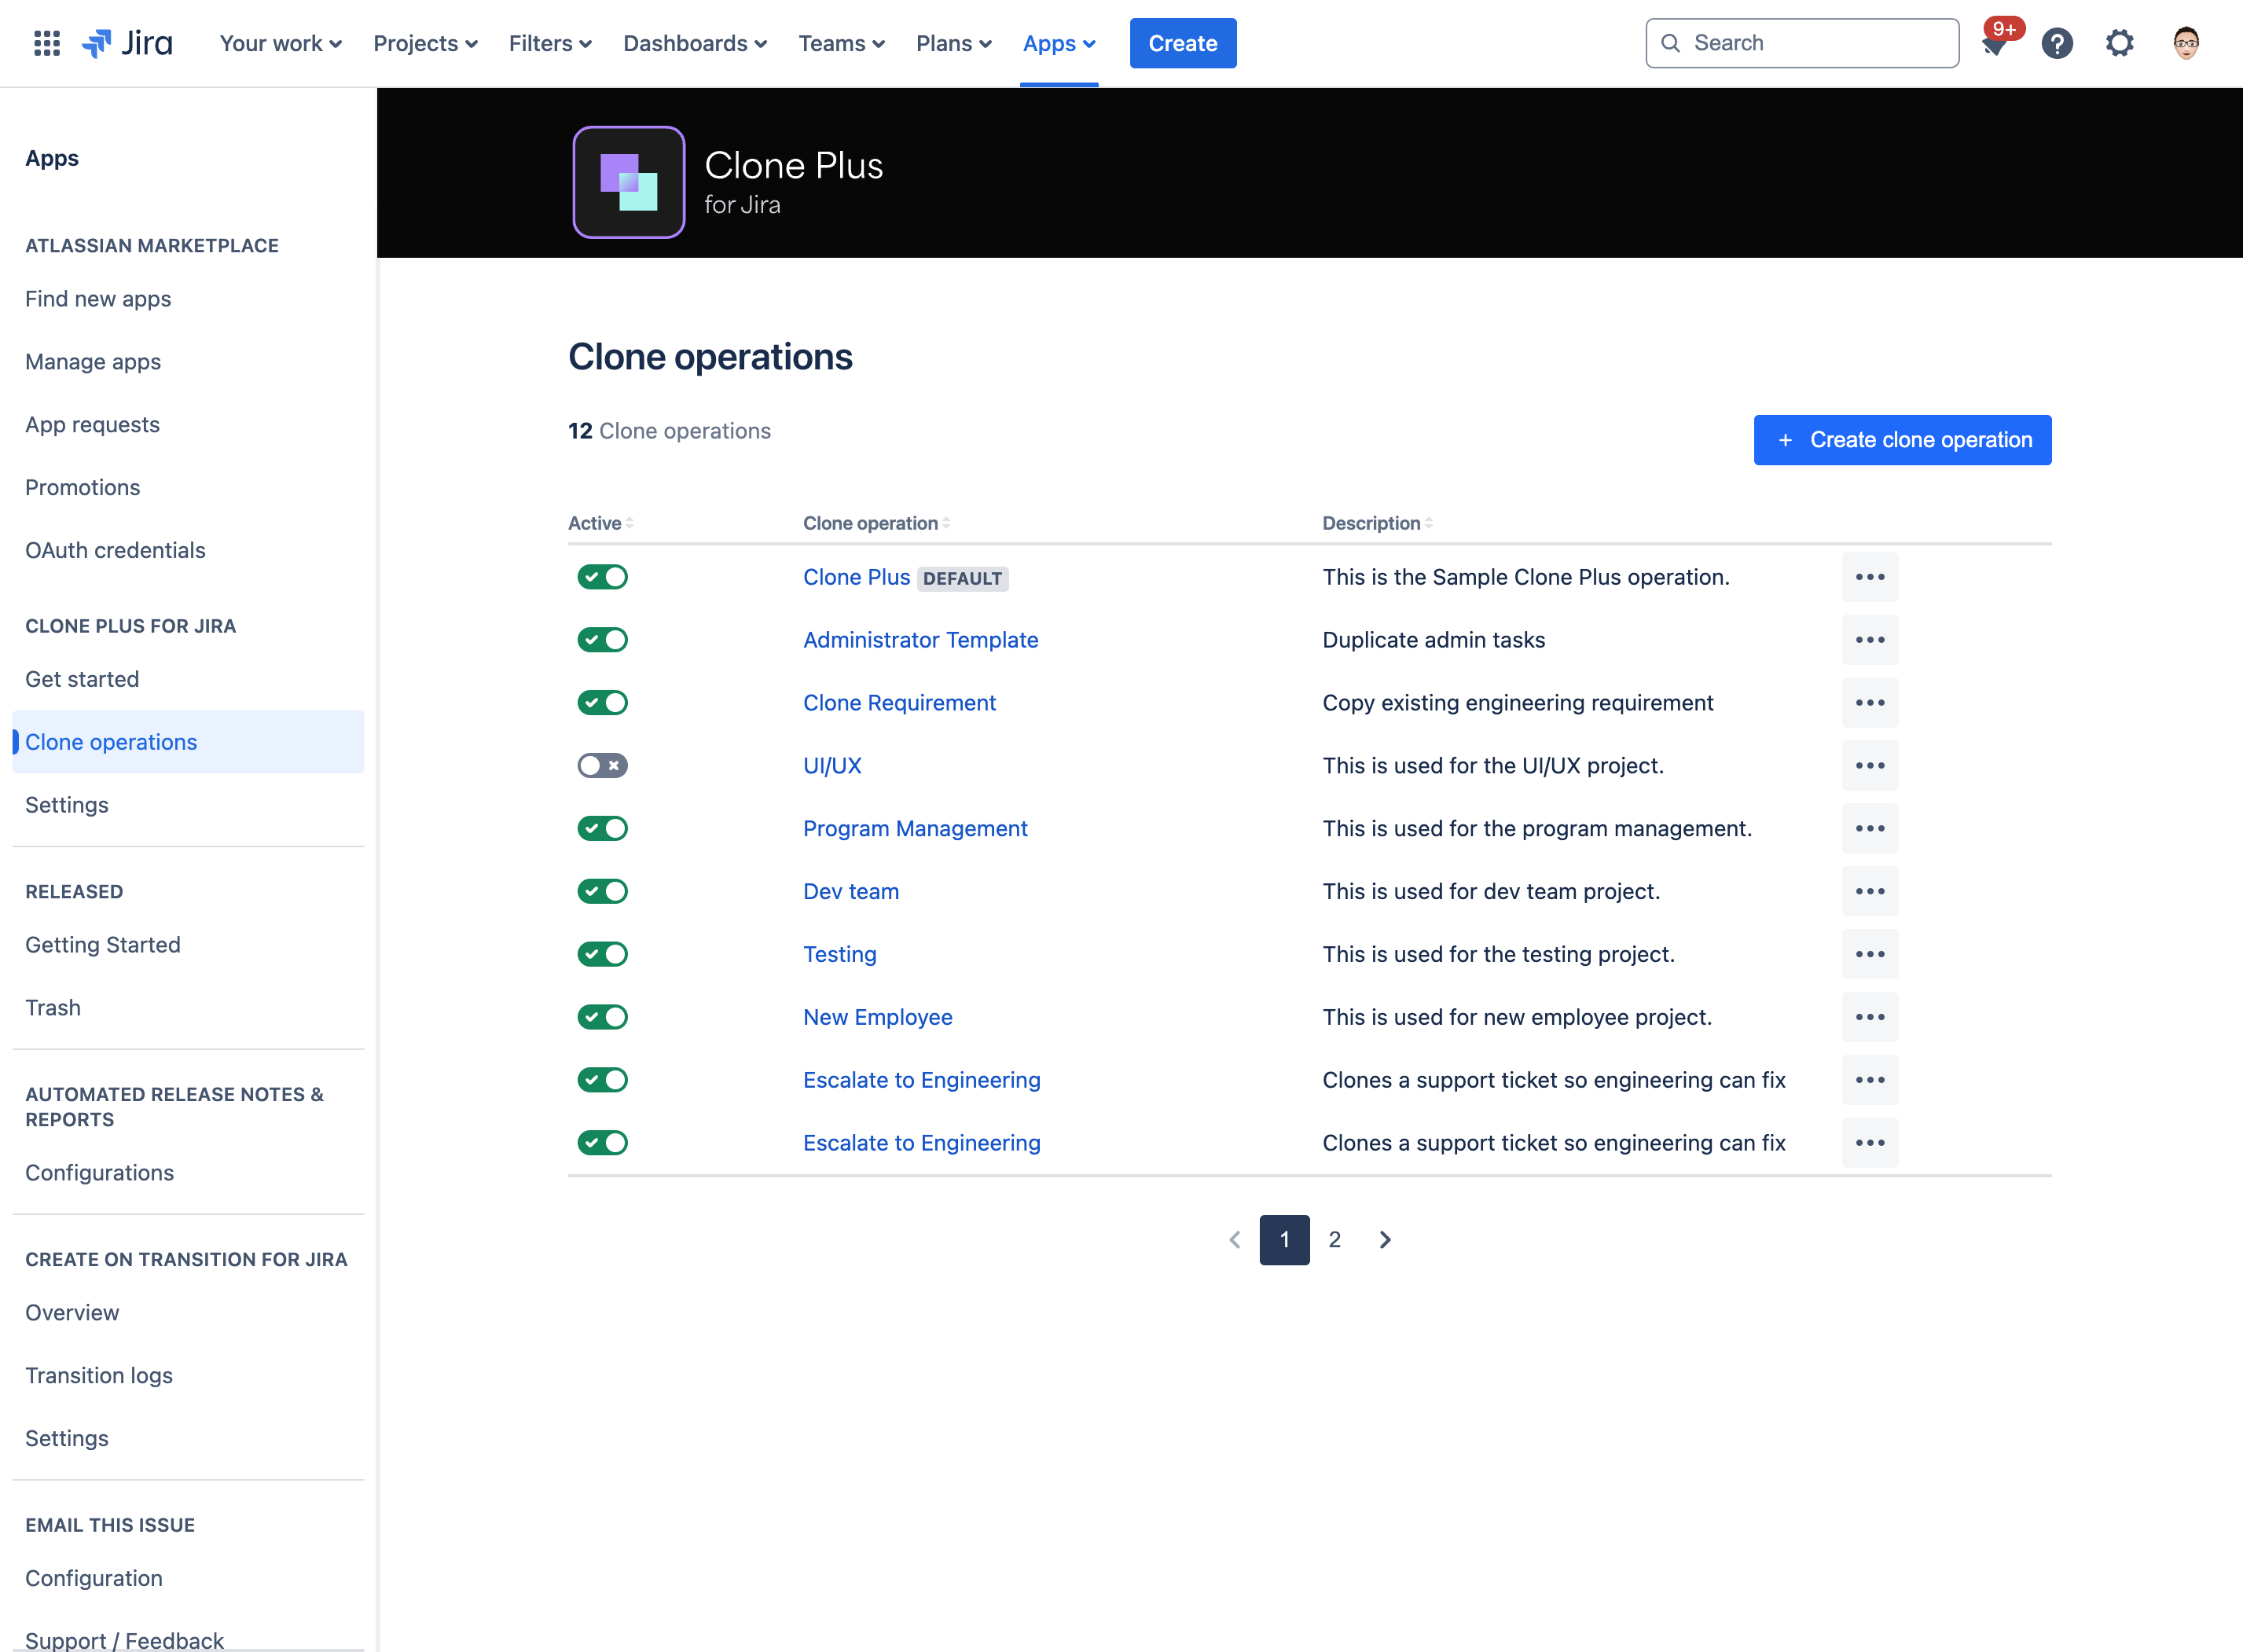Viewport: 2243px width, 1652px height.
Task: Click the Create button
Action: click(x=1183, y=43)
